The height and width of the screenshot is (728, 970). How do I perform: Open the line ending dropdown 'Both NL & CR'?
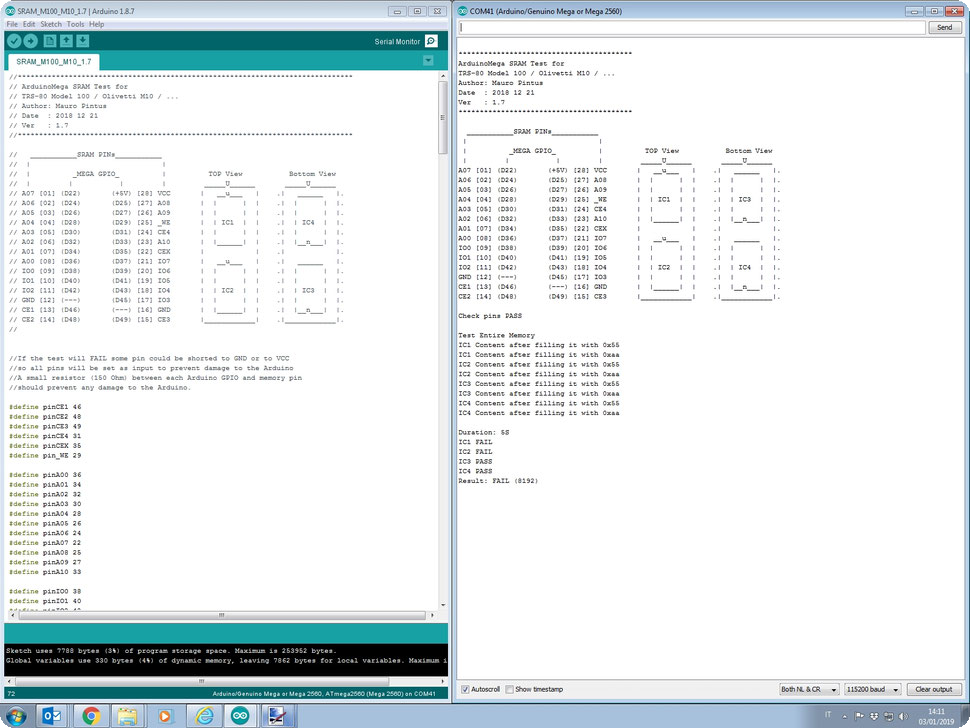tap(809, 689)
